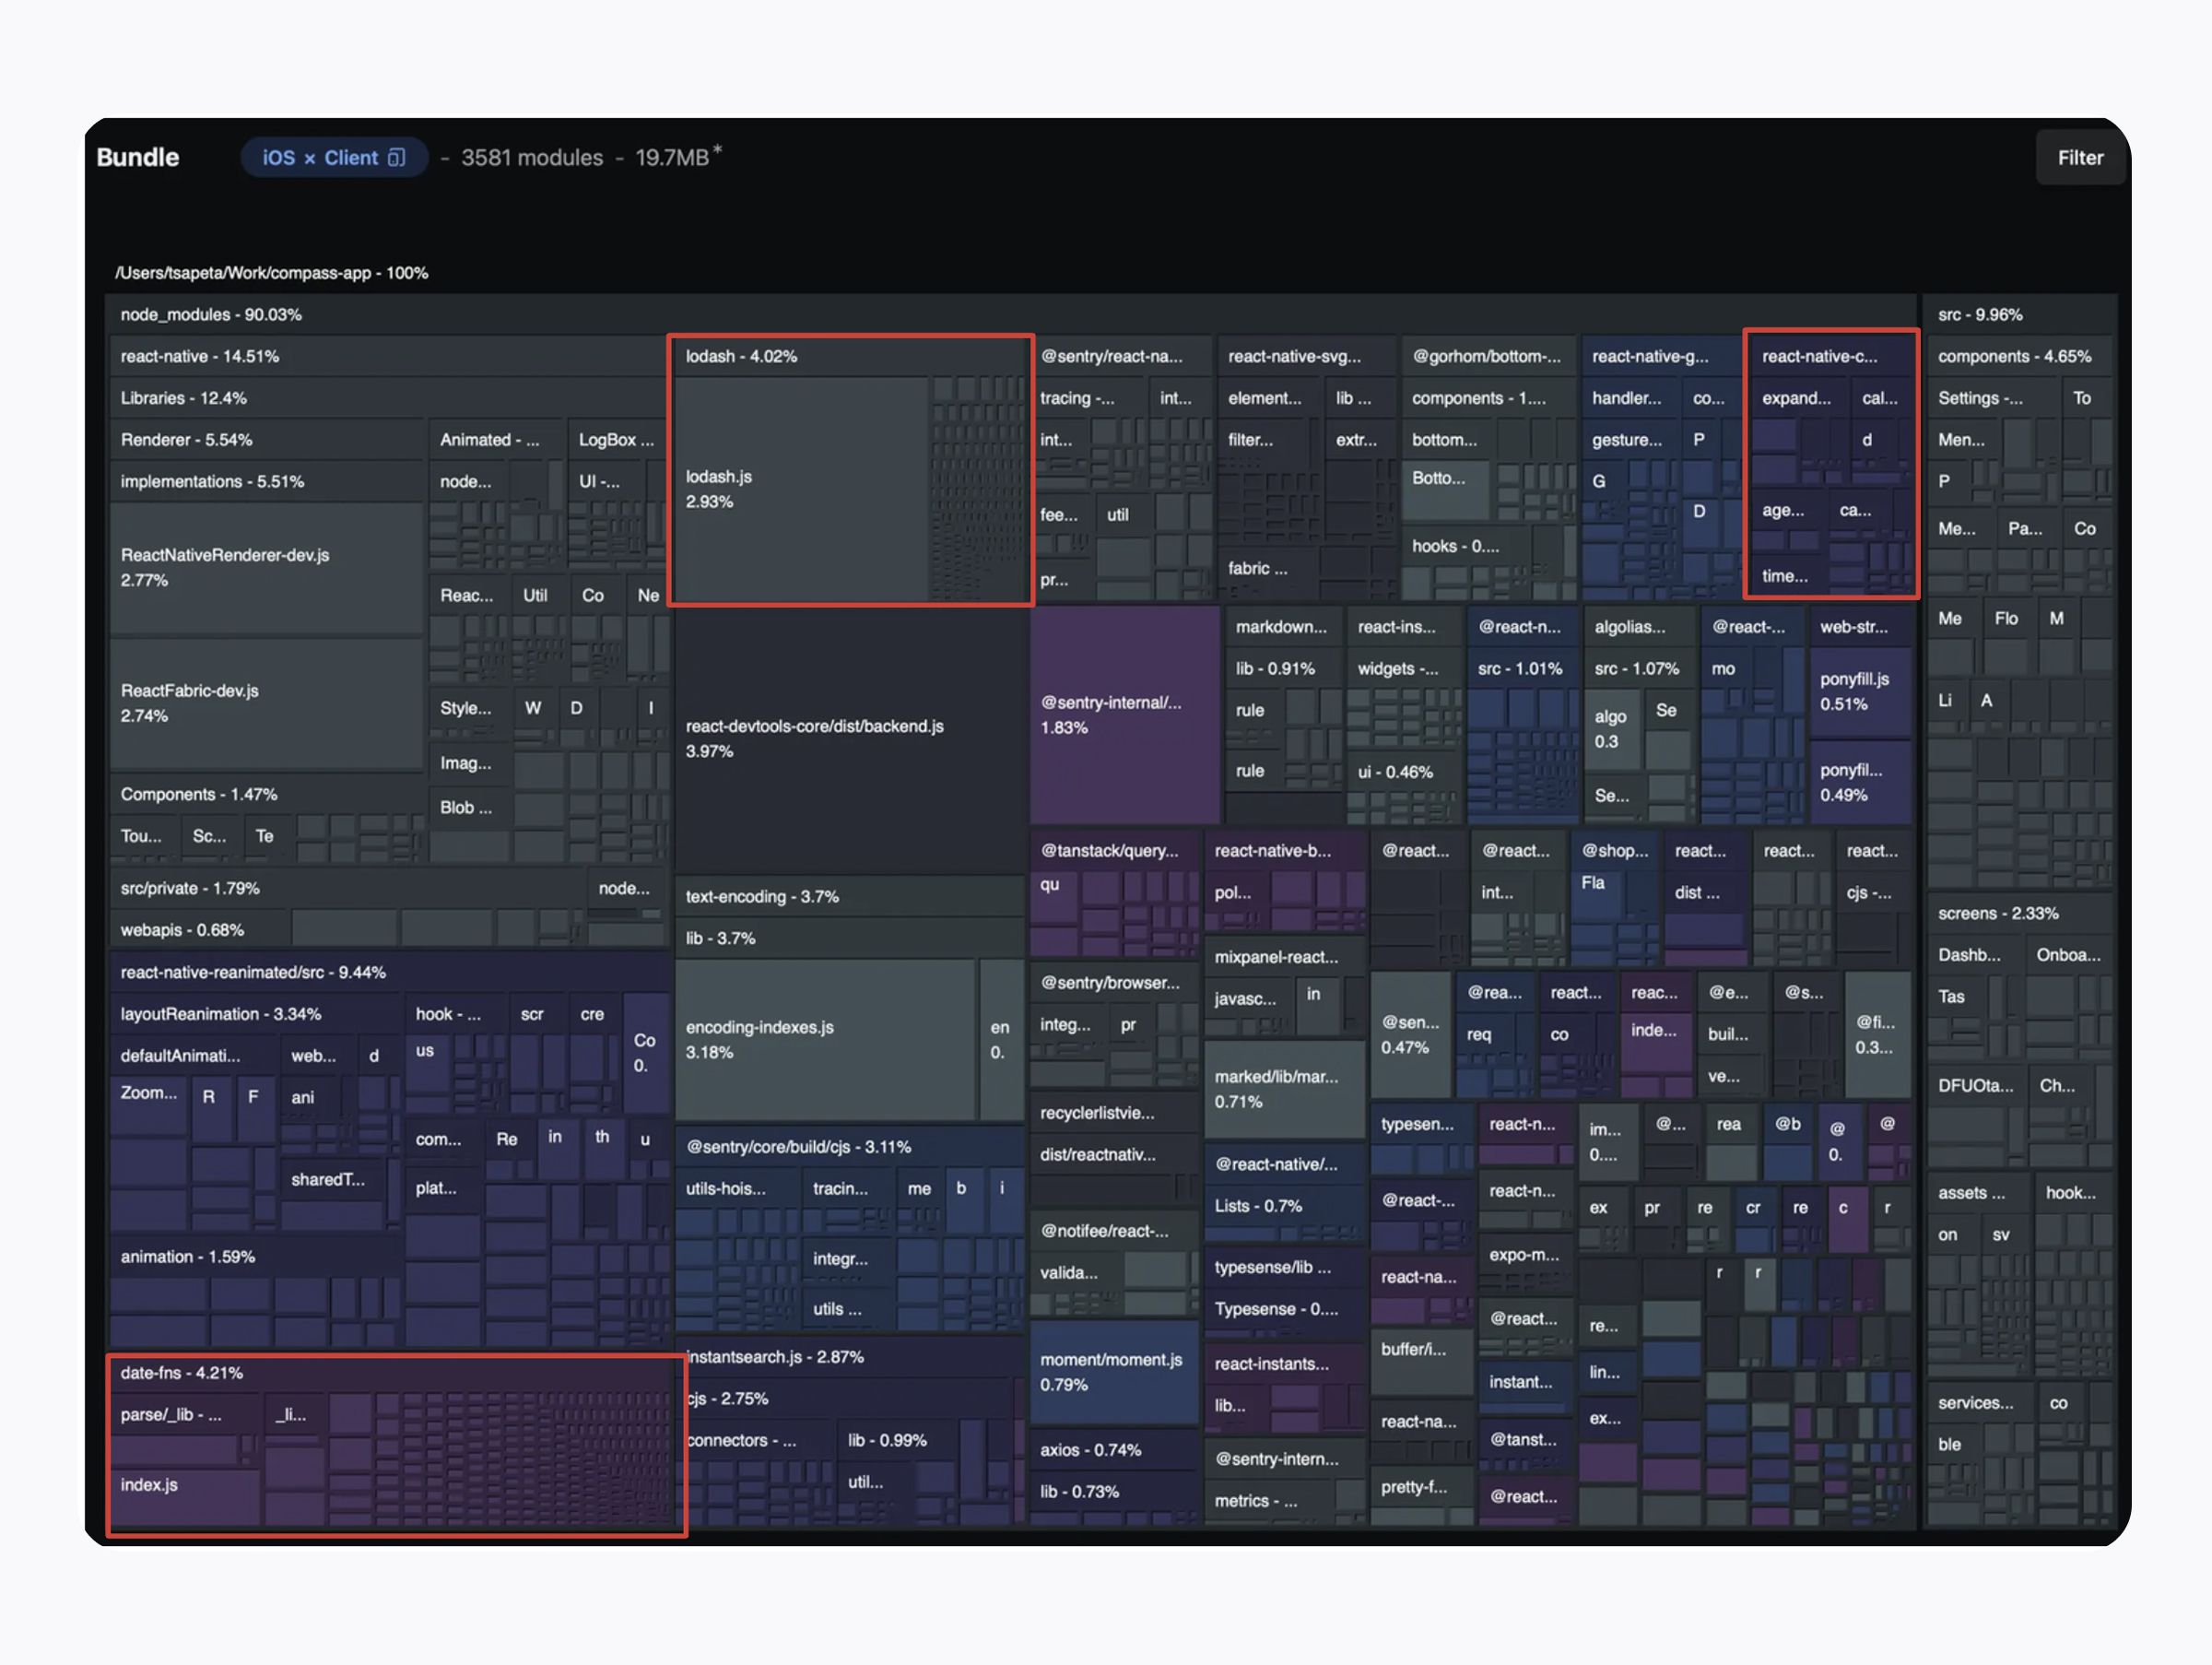2212x1665 pixels.
Task: Open react-native-reanimated/src - 9.44% package
Action: tap(390, 973)
